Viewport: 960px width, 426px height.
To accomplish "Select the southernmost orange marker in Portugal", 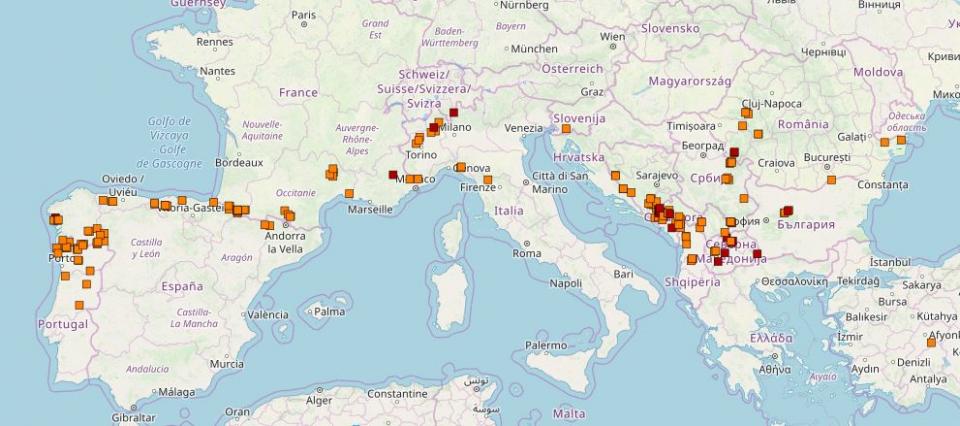I will (79, 305).
